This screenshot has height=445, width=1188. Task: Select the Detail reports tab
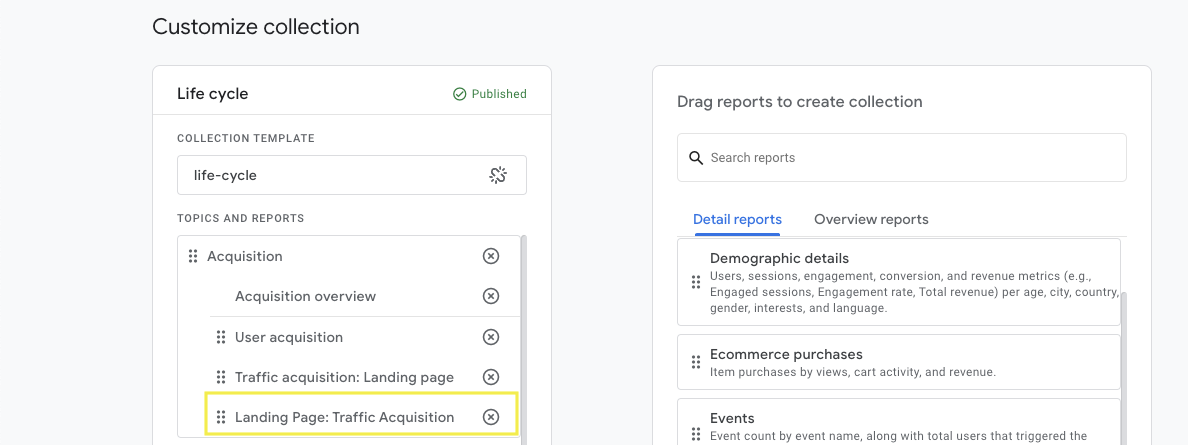[x=737, y=219]
